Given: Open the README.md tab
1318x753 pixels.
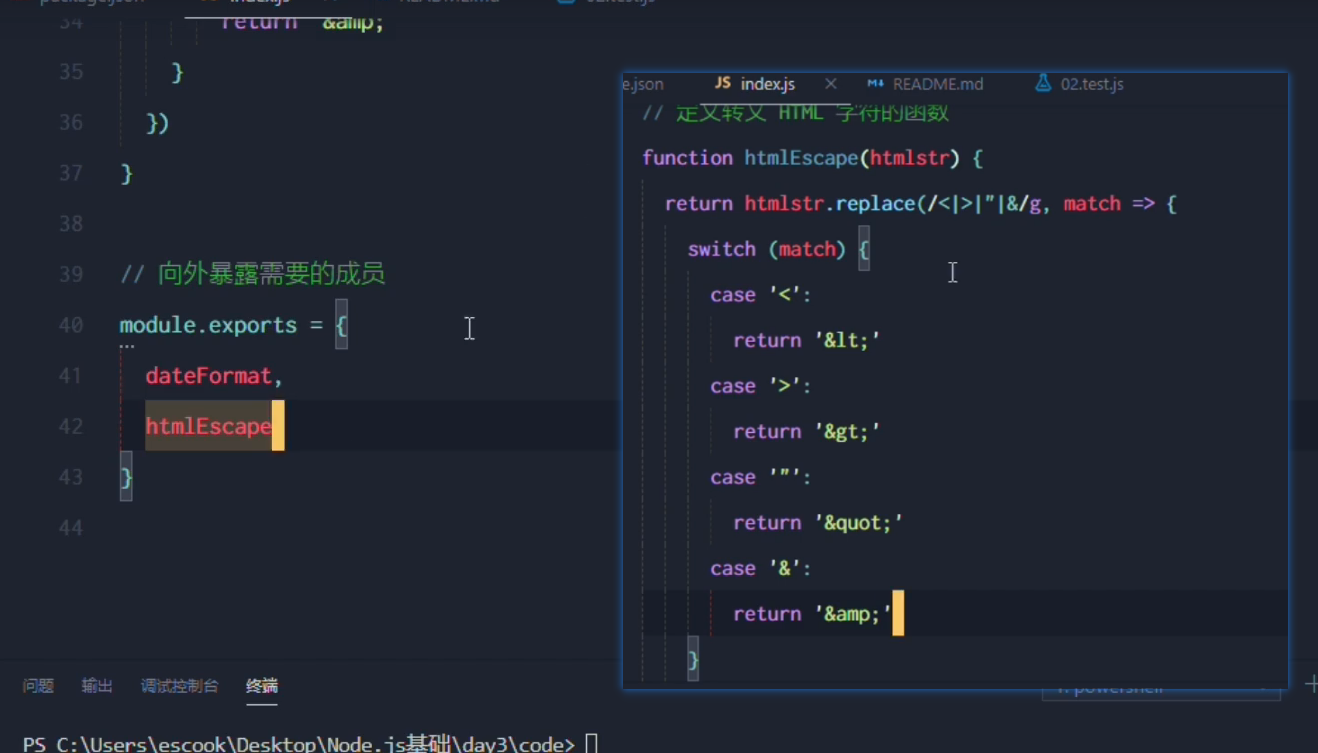Looking at the screenshot, I should pos(938,84).
